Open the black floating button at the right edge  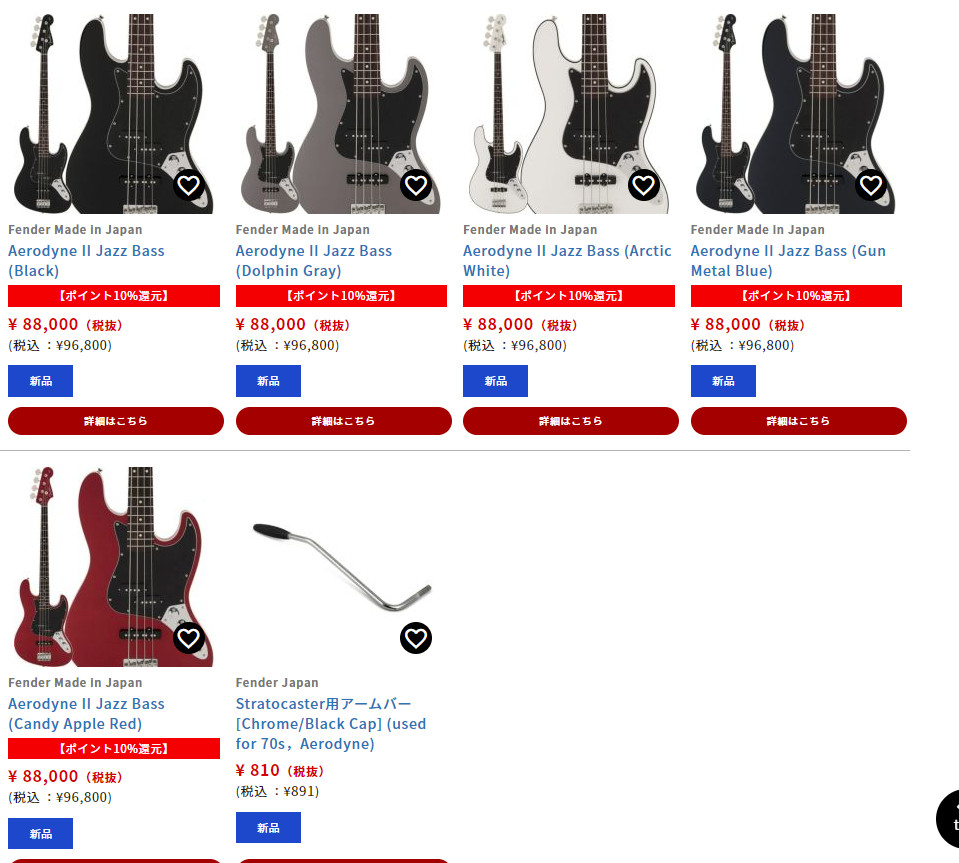pos(948,819)
